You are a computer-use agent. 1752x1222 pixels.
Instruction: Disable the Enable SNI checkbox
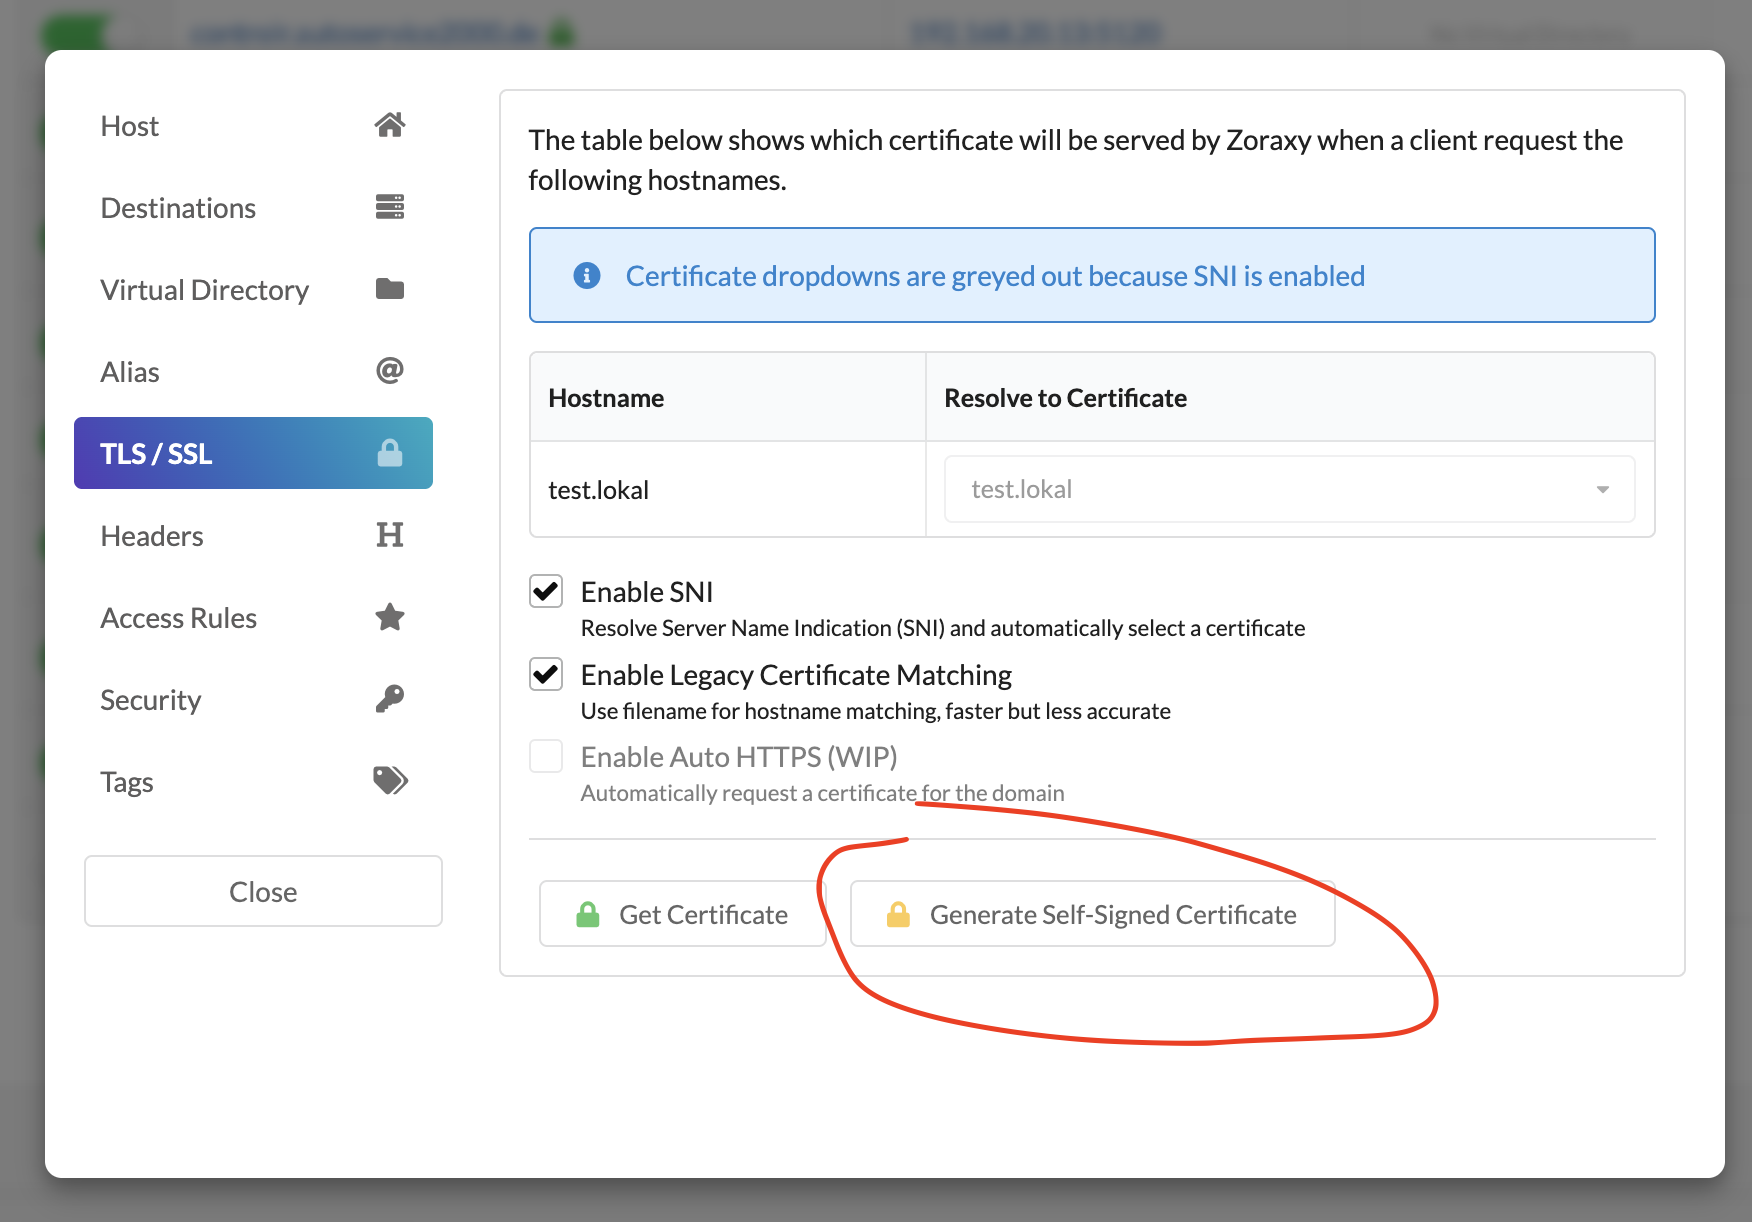(546, 591)
